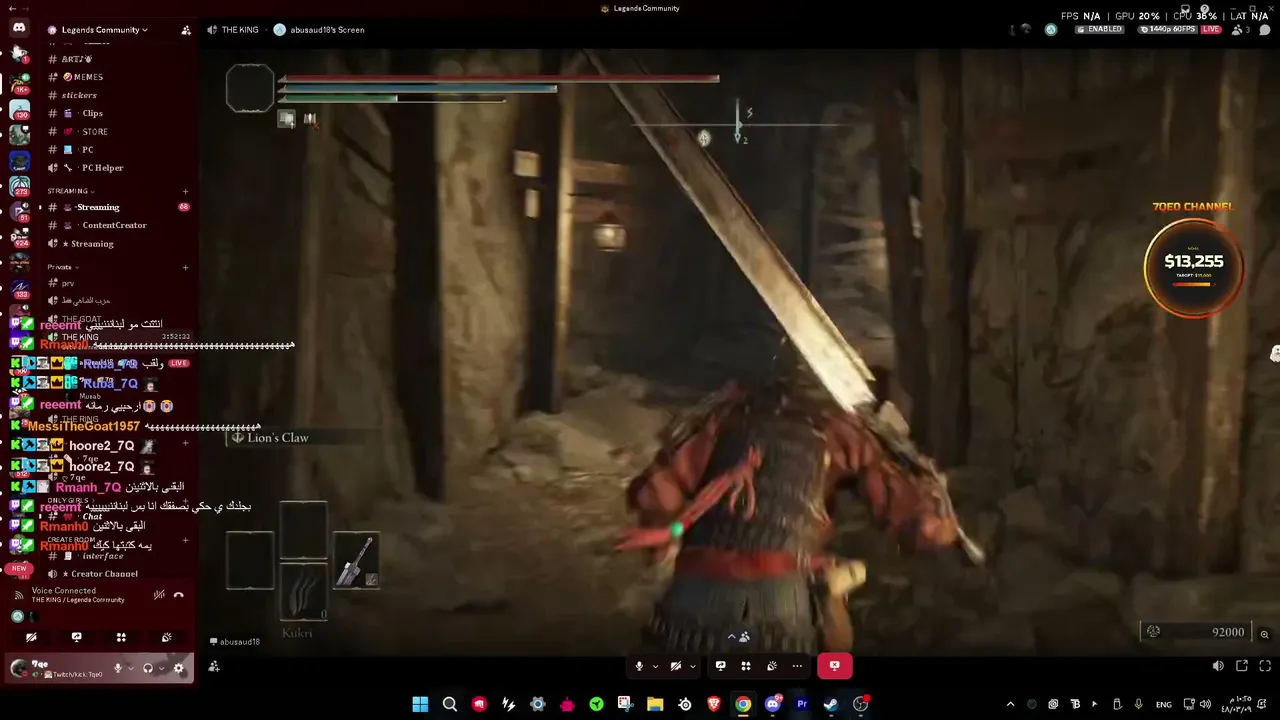Disconnect from the voice channel
1280x720 pixels.
pos(179,595)
